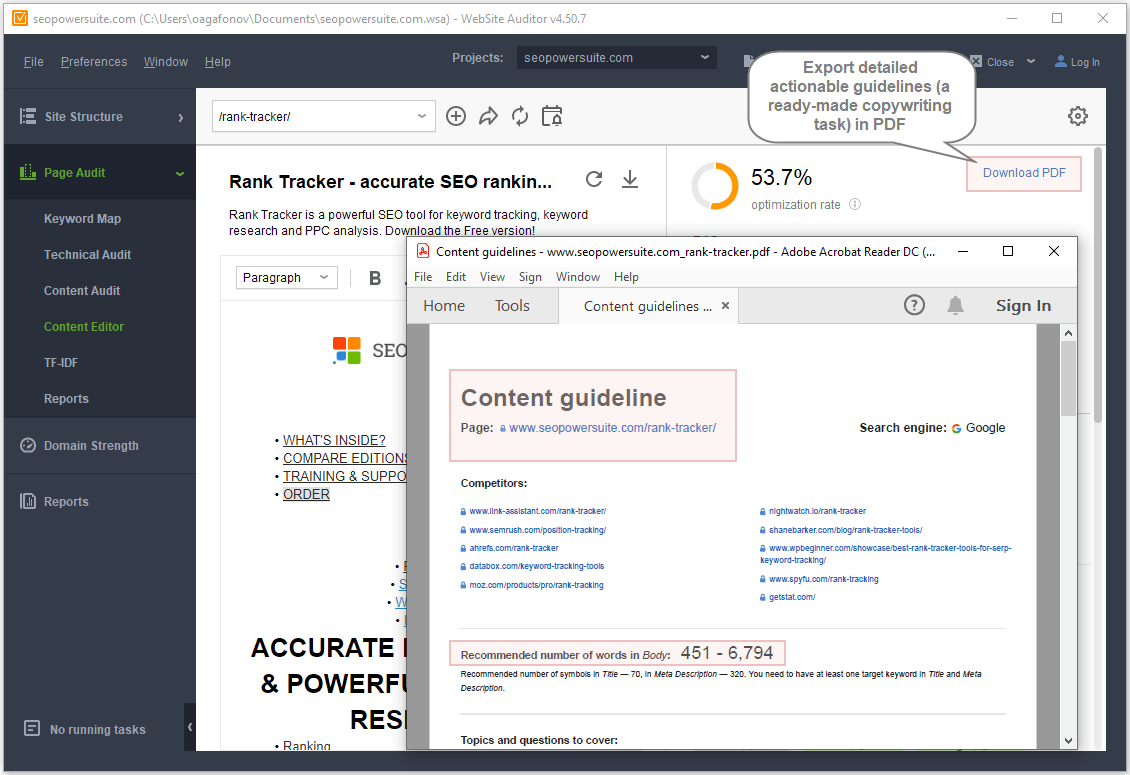Click the Acrobat notifications bell icon

tap(955, 305)
